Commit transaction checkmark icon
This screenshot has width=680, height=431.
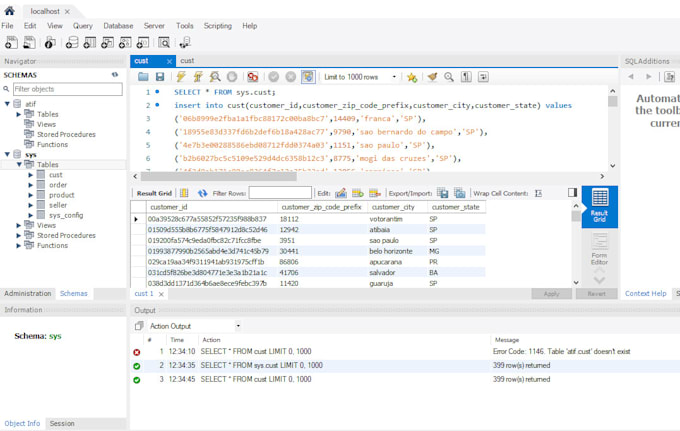tap(273, 77)
